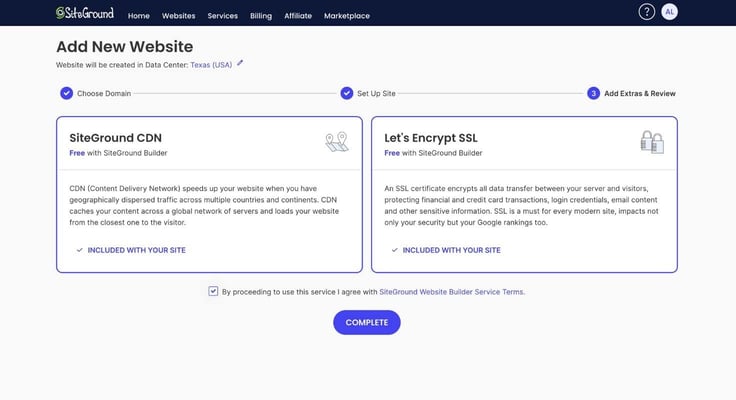Click the Set Up Site step label
736x400 pixels.
[376, 93]
